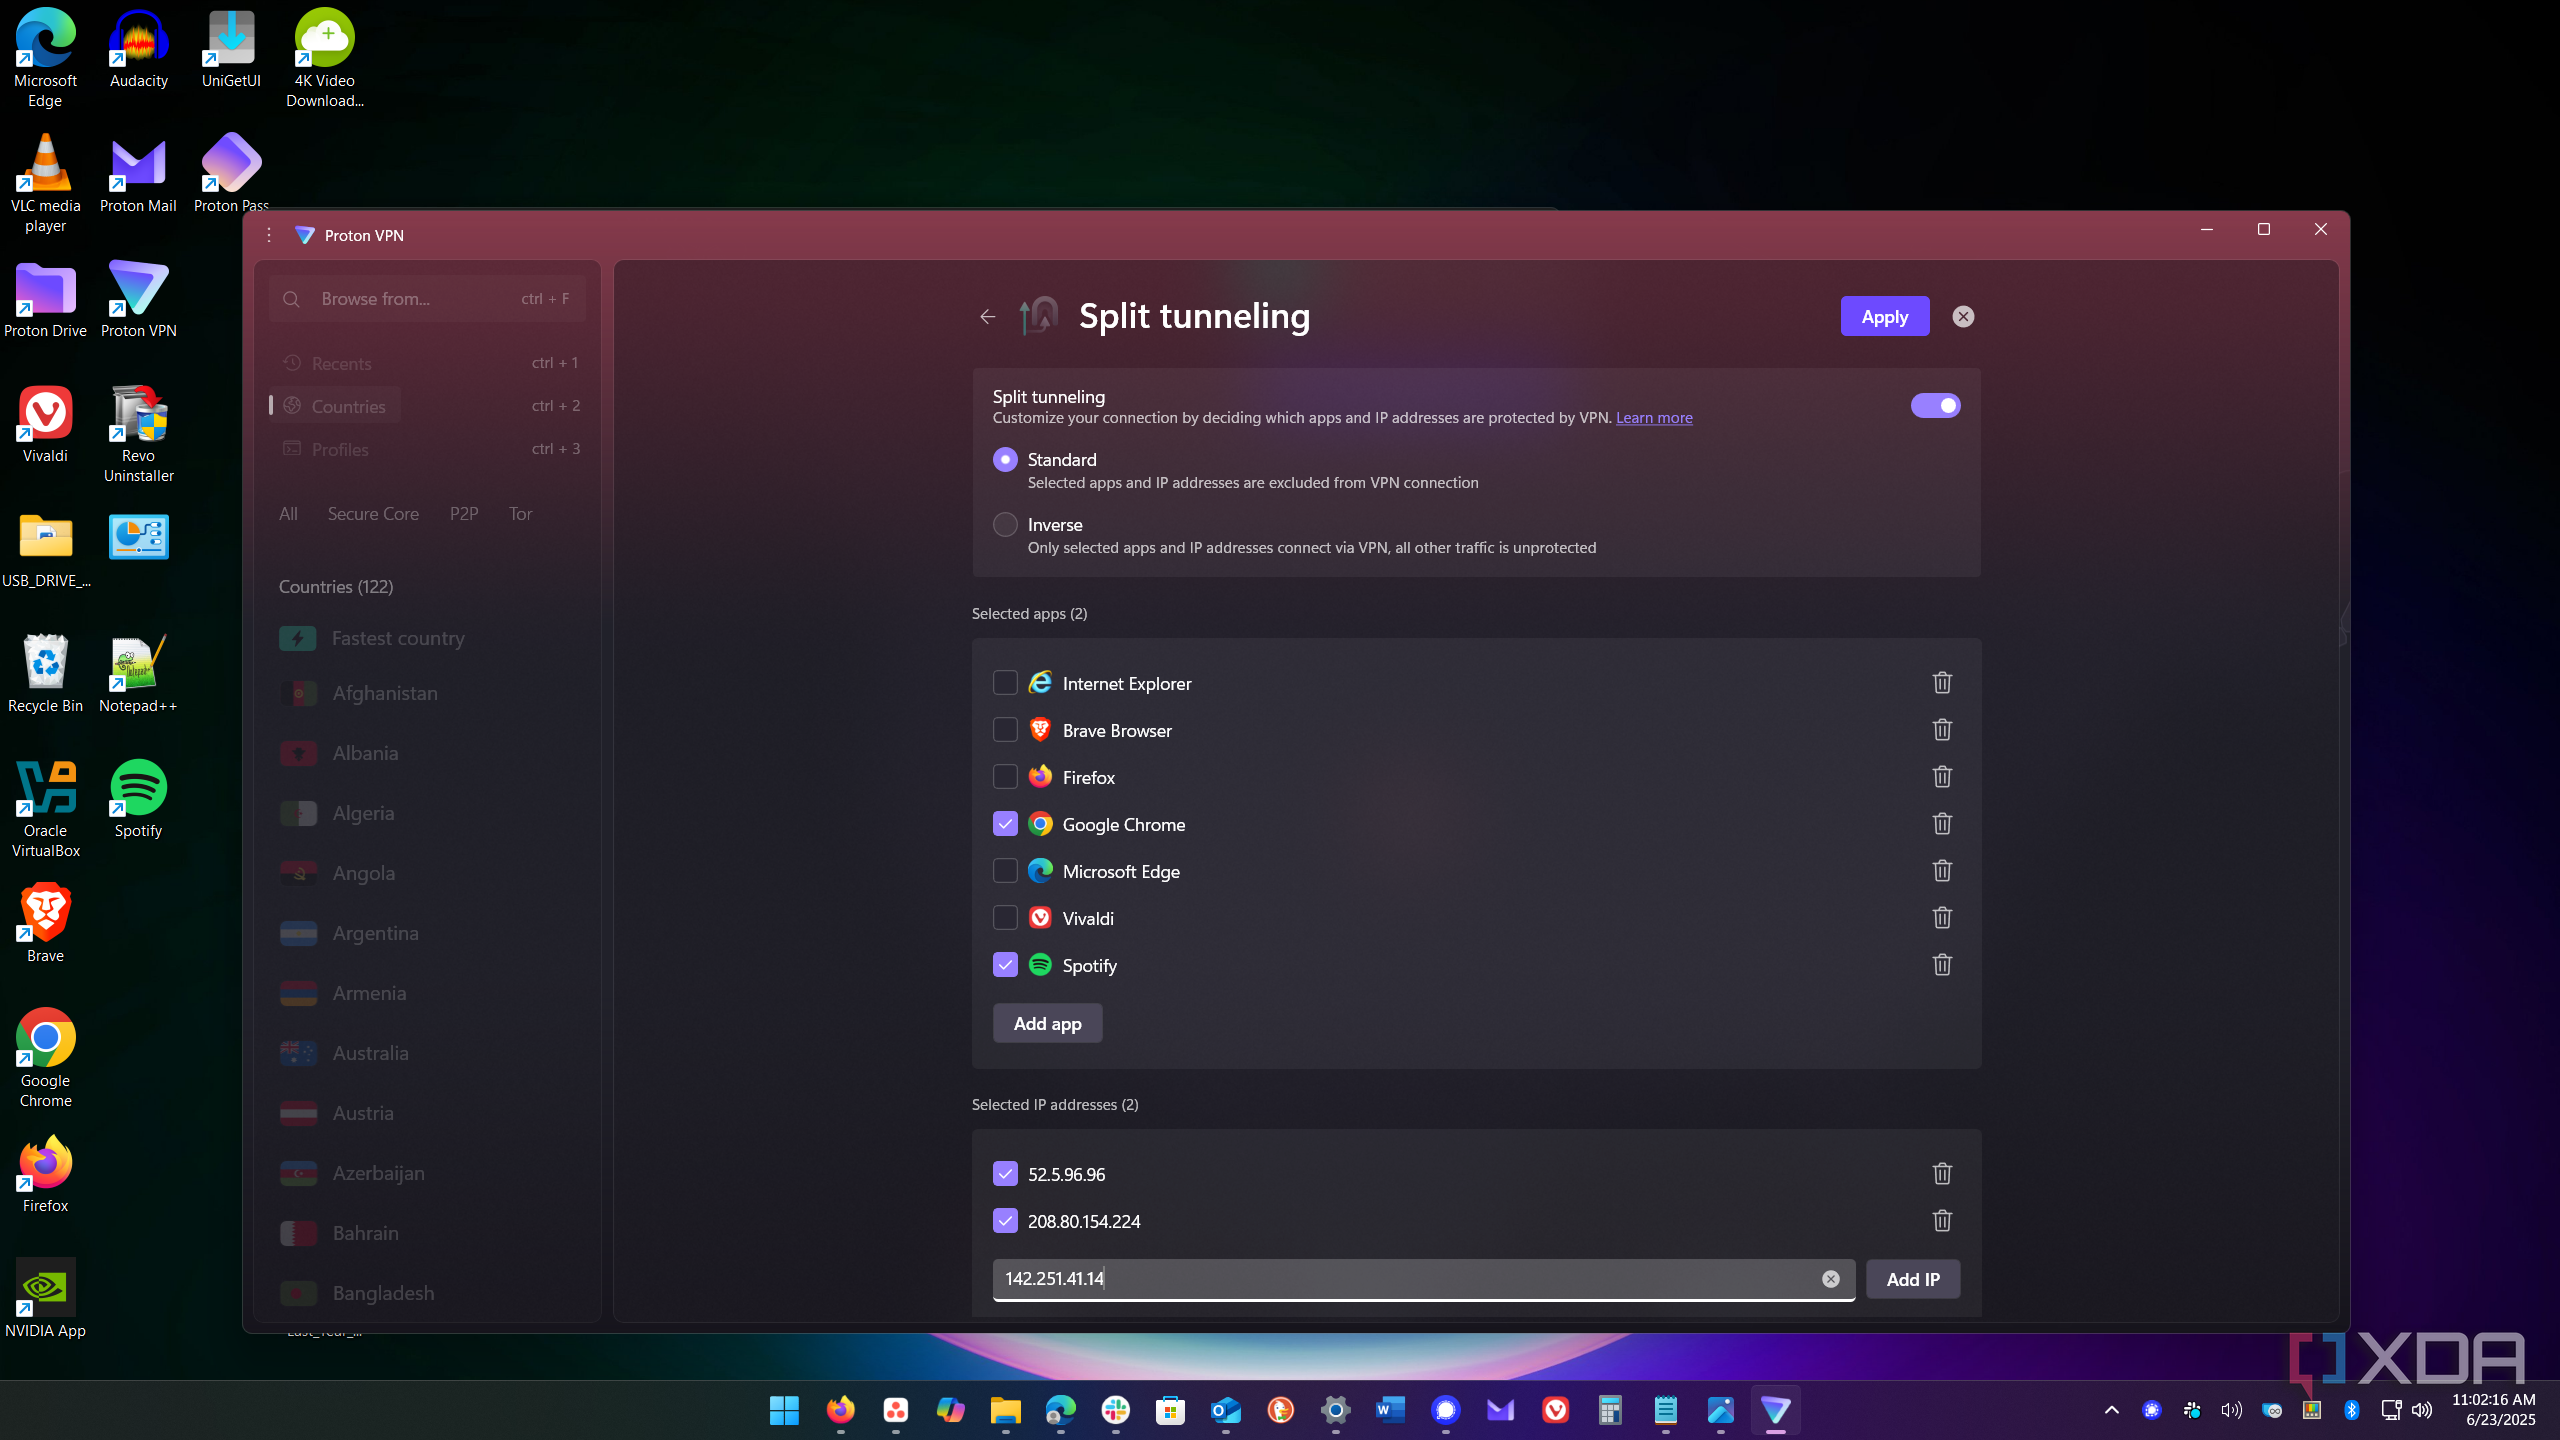Select the Proton VPN desktop icon
Viewport: 2560px width, 1440px height.
pyautogui.click(x=138, y=301)
